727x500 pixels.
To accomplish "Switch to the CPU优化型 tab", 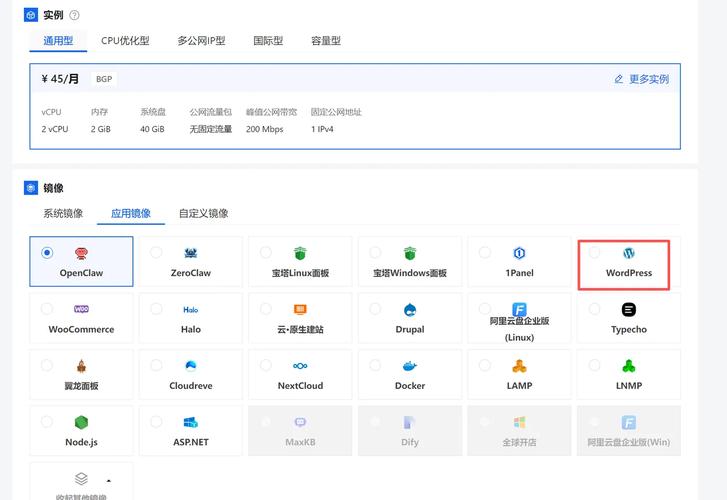I will 125,41.
